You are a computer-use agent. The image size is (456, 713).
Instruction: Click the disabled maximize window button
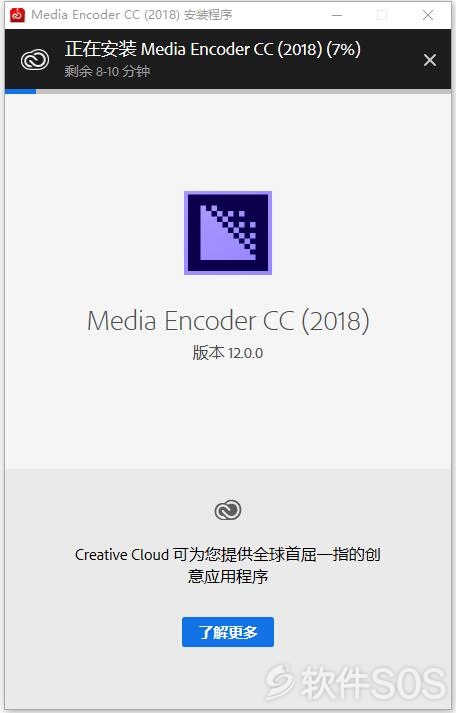tap(382, 15)
